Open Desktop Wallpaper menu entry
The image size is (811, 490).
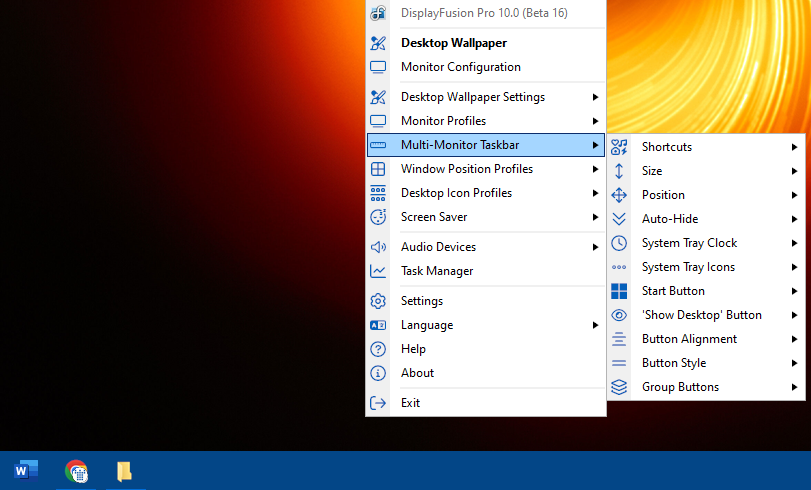[486, 43]
